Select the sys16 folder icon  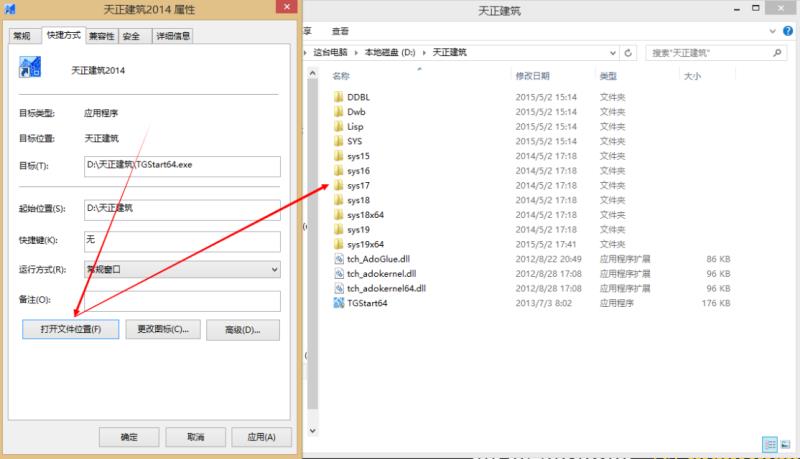tap(338, 171)
